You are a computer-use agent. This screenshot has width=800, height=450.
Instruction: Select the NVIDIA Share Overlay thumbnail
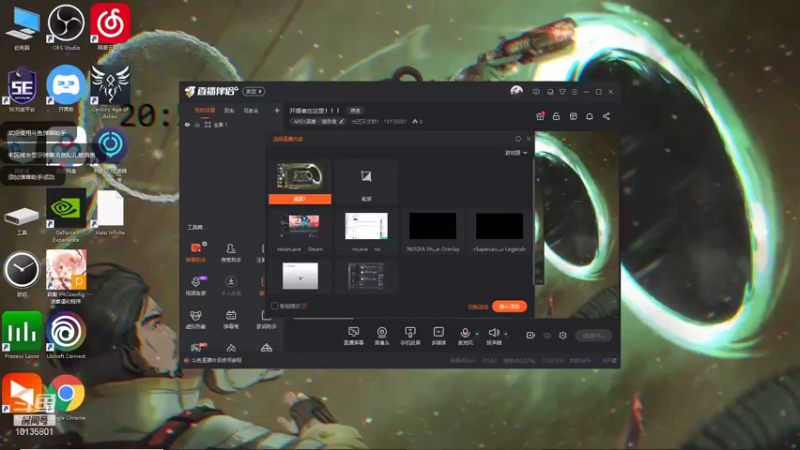pyautogui.click(x=433, y=232)
